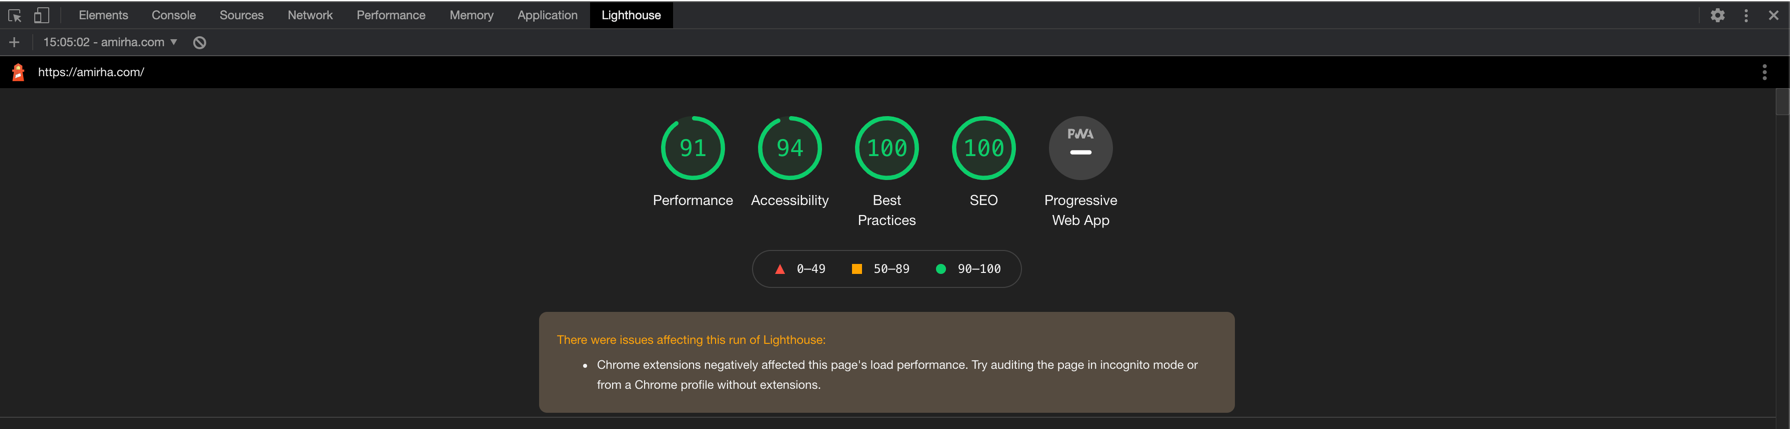The height and width of the screenshot is (429, 1790).
Task: Open the Memory tab
Action: pyautogui.click(x=471, y=15)
